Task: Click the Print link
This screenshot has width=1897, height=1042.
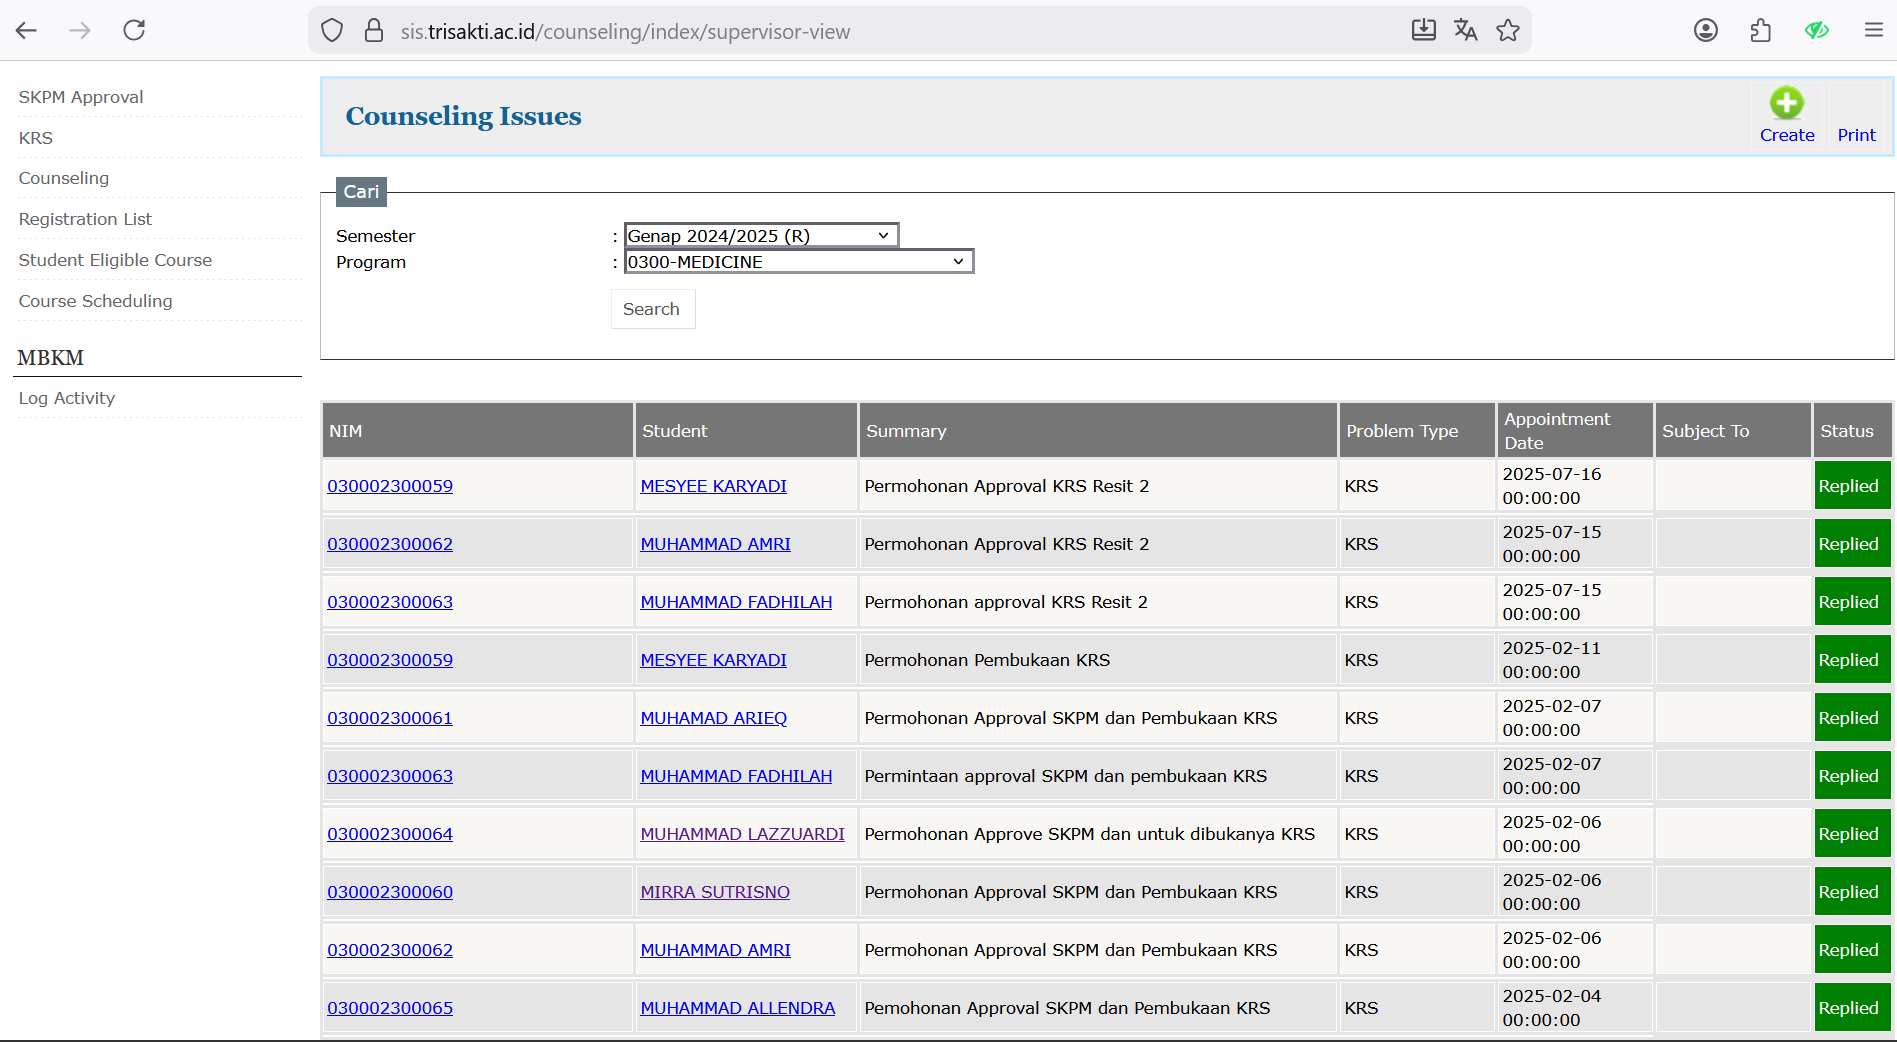Action: coord(1856,135)
